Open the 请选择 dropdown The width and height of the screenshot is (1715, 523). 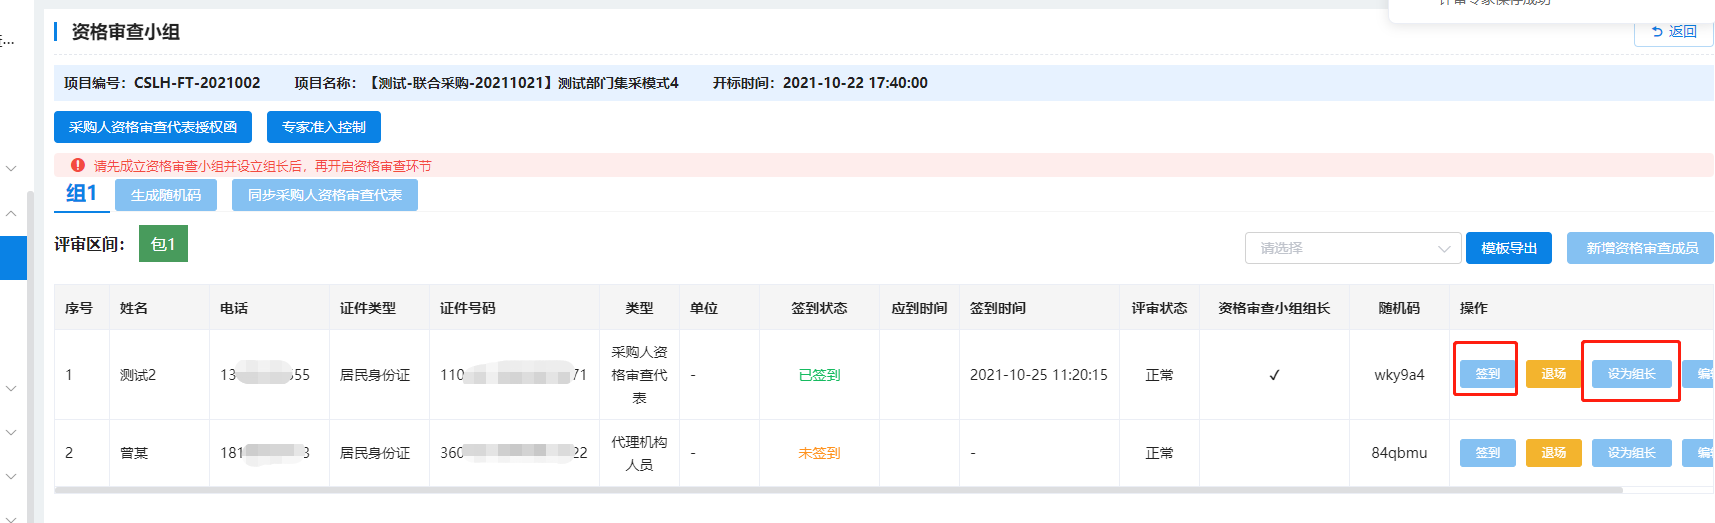click(1352, 248)
